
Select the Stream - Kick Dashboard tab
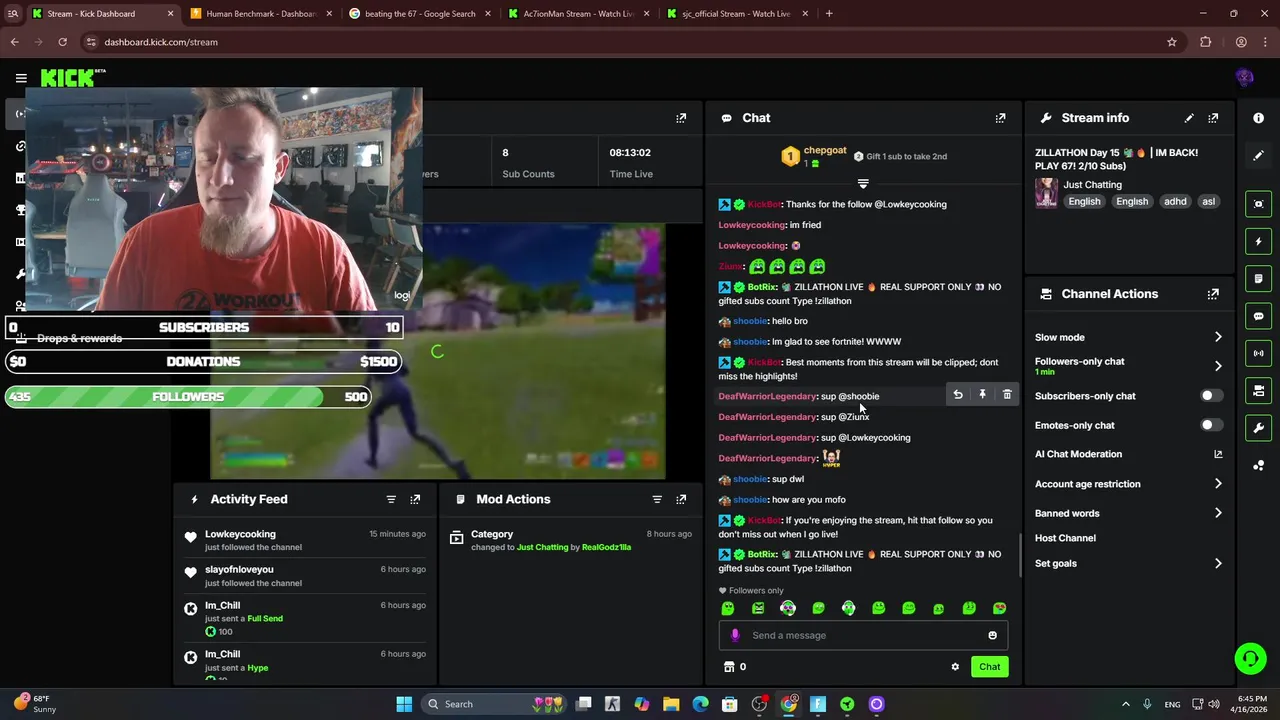102,14
